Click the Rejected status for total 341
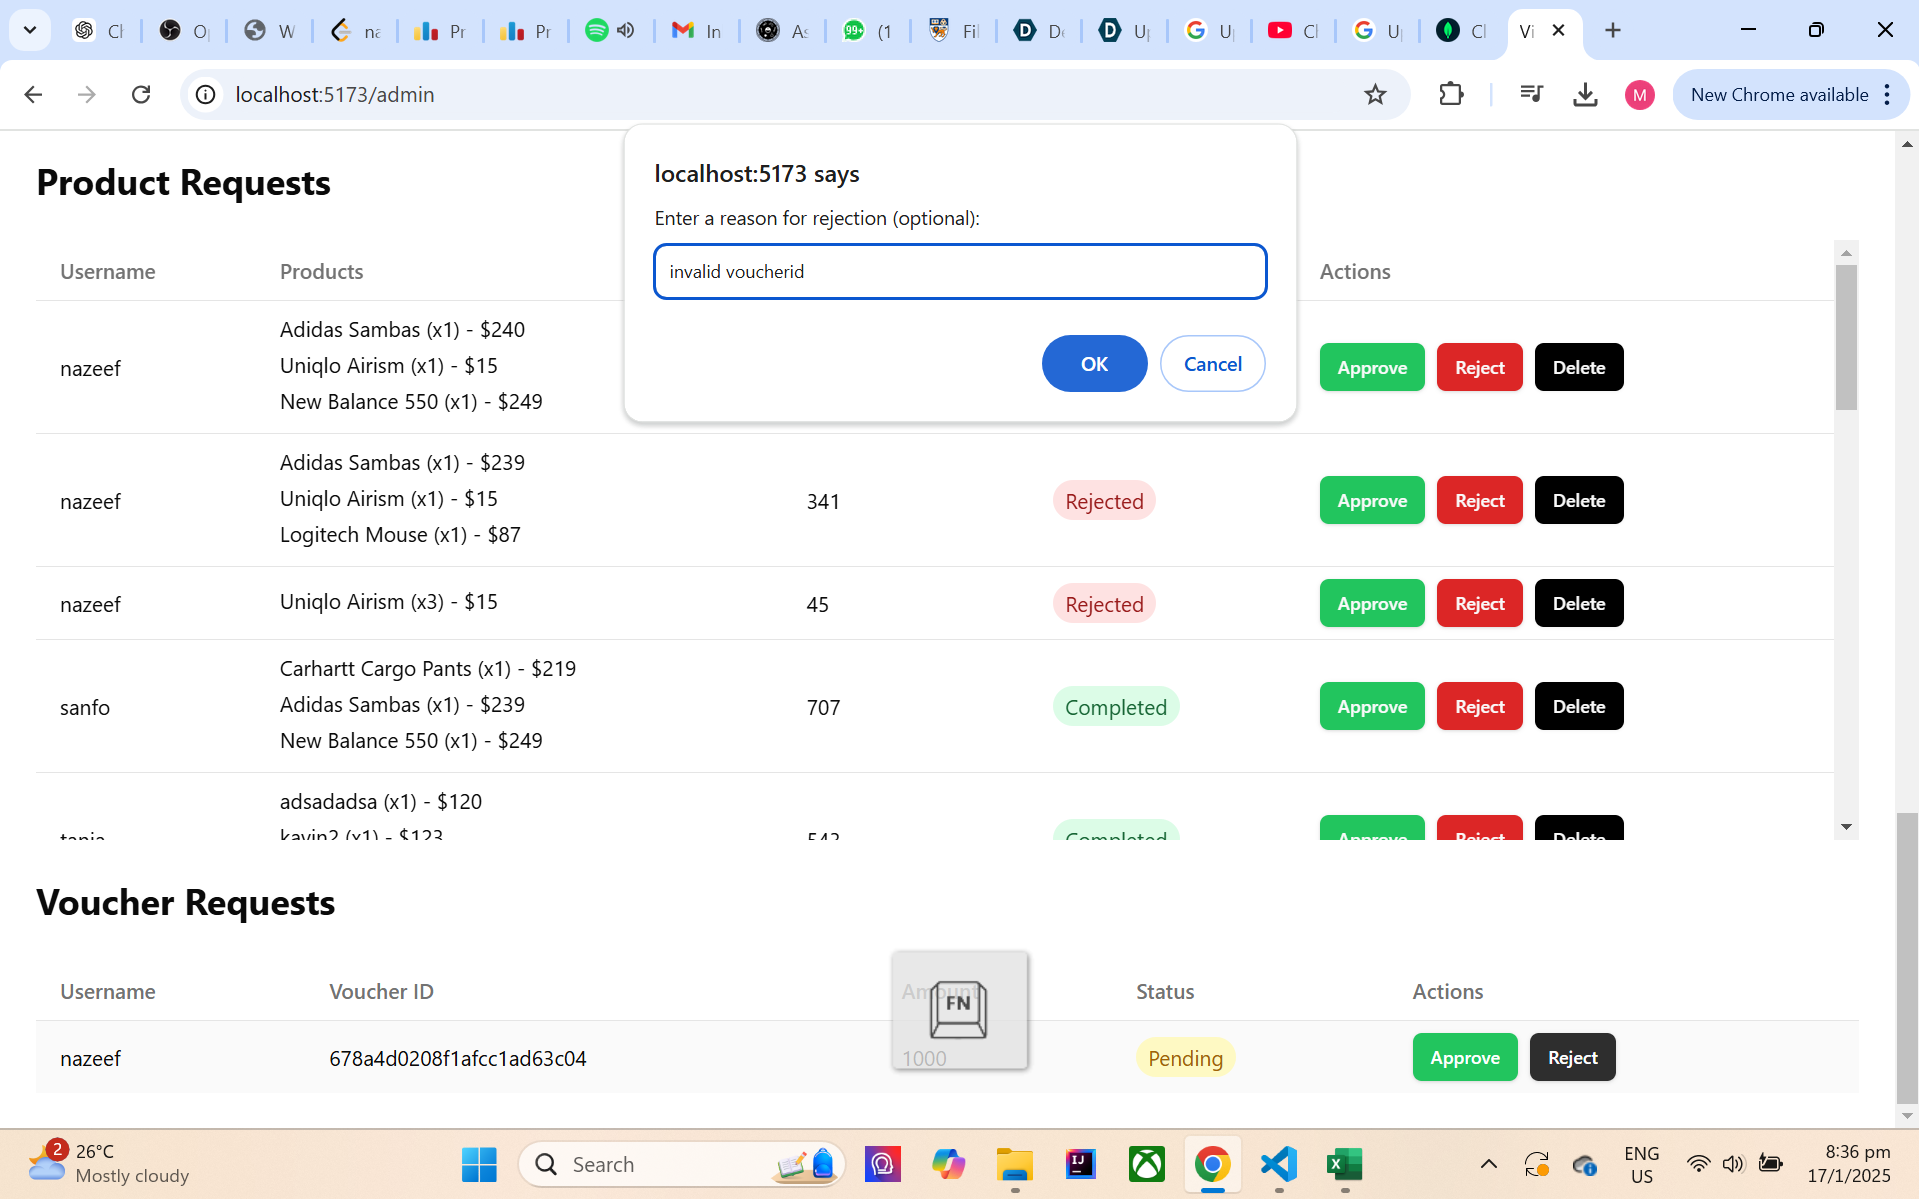This screenshot has height=1199, width=1919. click(x=1104, y=501)
